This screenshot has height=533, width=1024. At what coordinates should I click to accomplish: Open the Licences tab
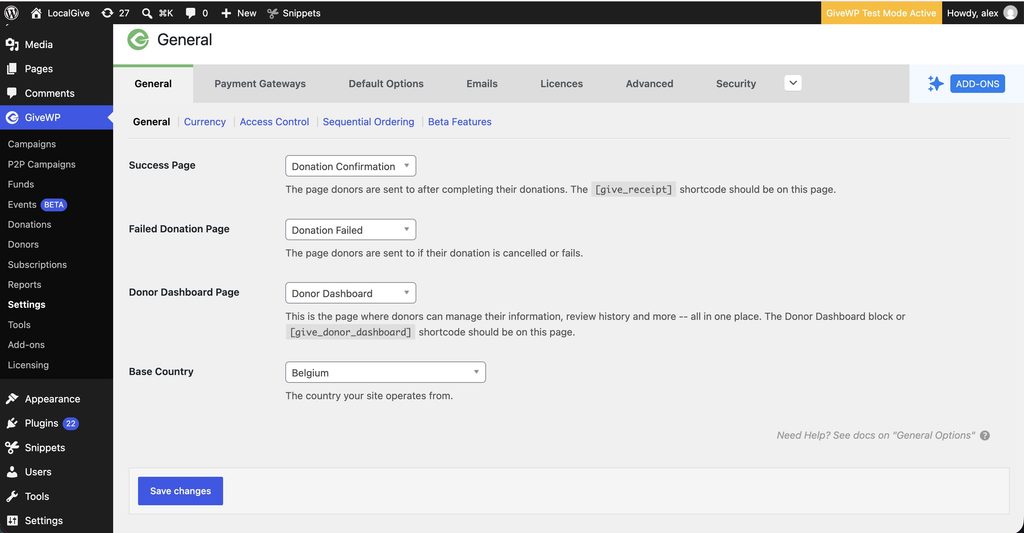(x=562, y=84)
